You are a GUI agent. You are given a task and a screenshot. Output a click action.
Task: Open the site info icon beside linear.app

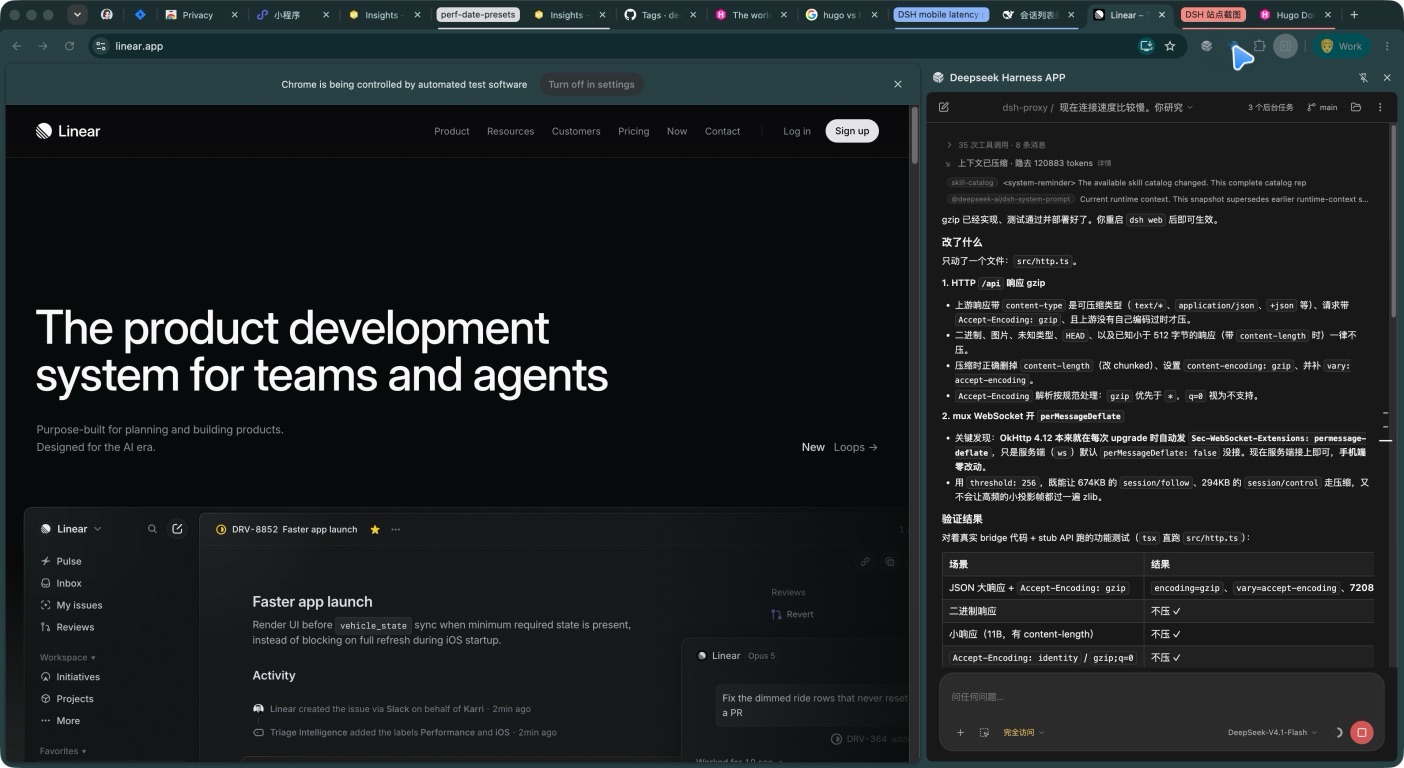pos(100,46)
